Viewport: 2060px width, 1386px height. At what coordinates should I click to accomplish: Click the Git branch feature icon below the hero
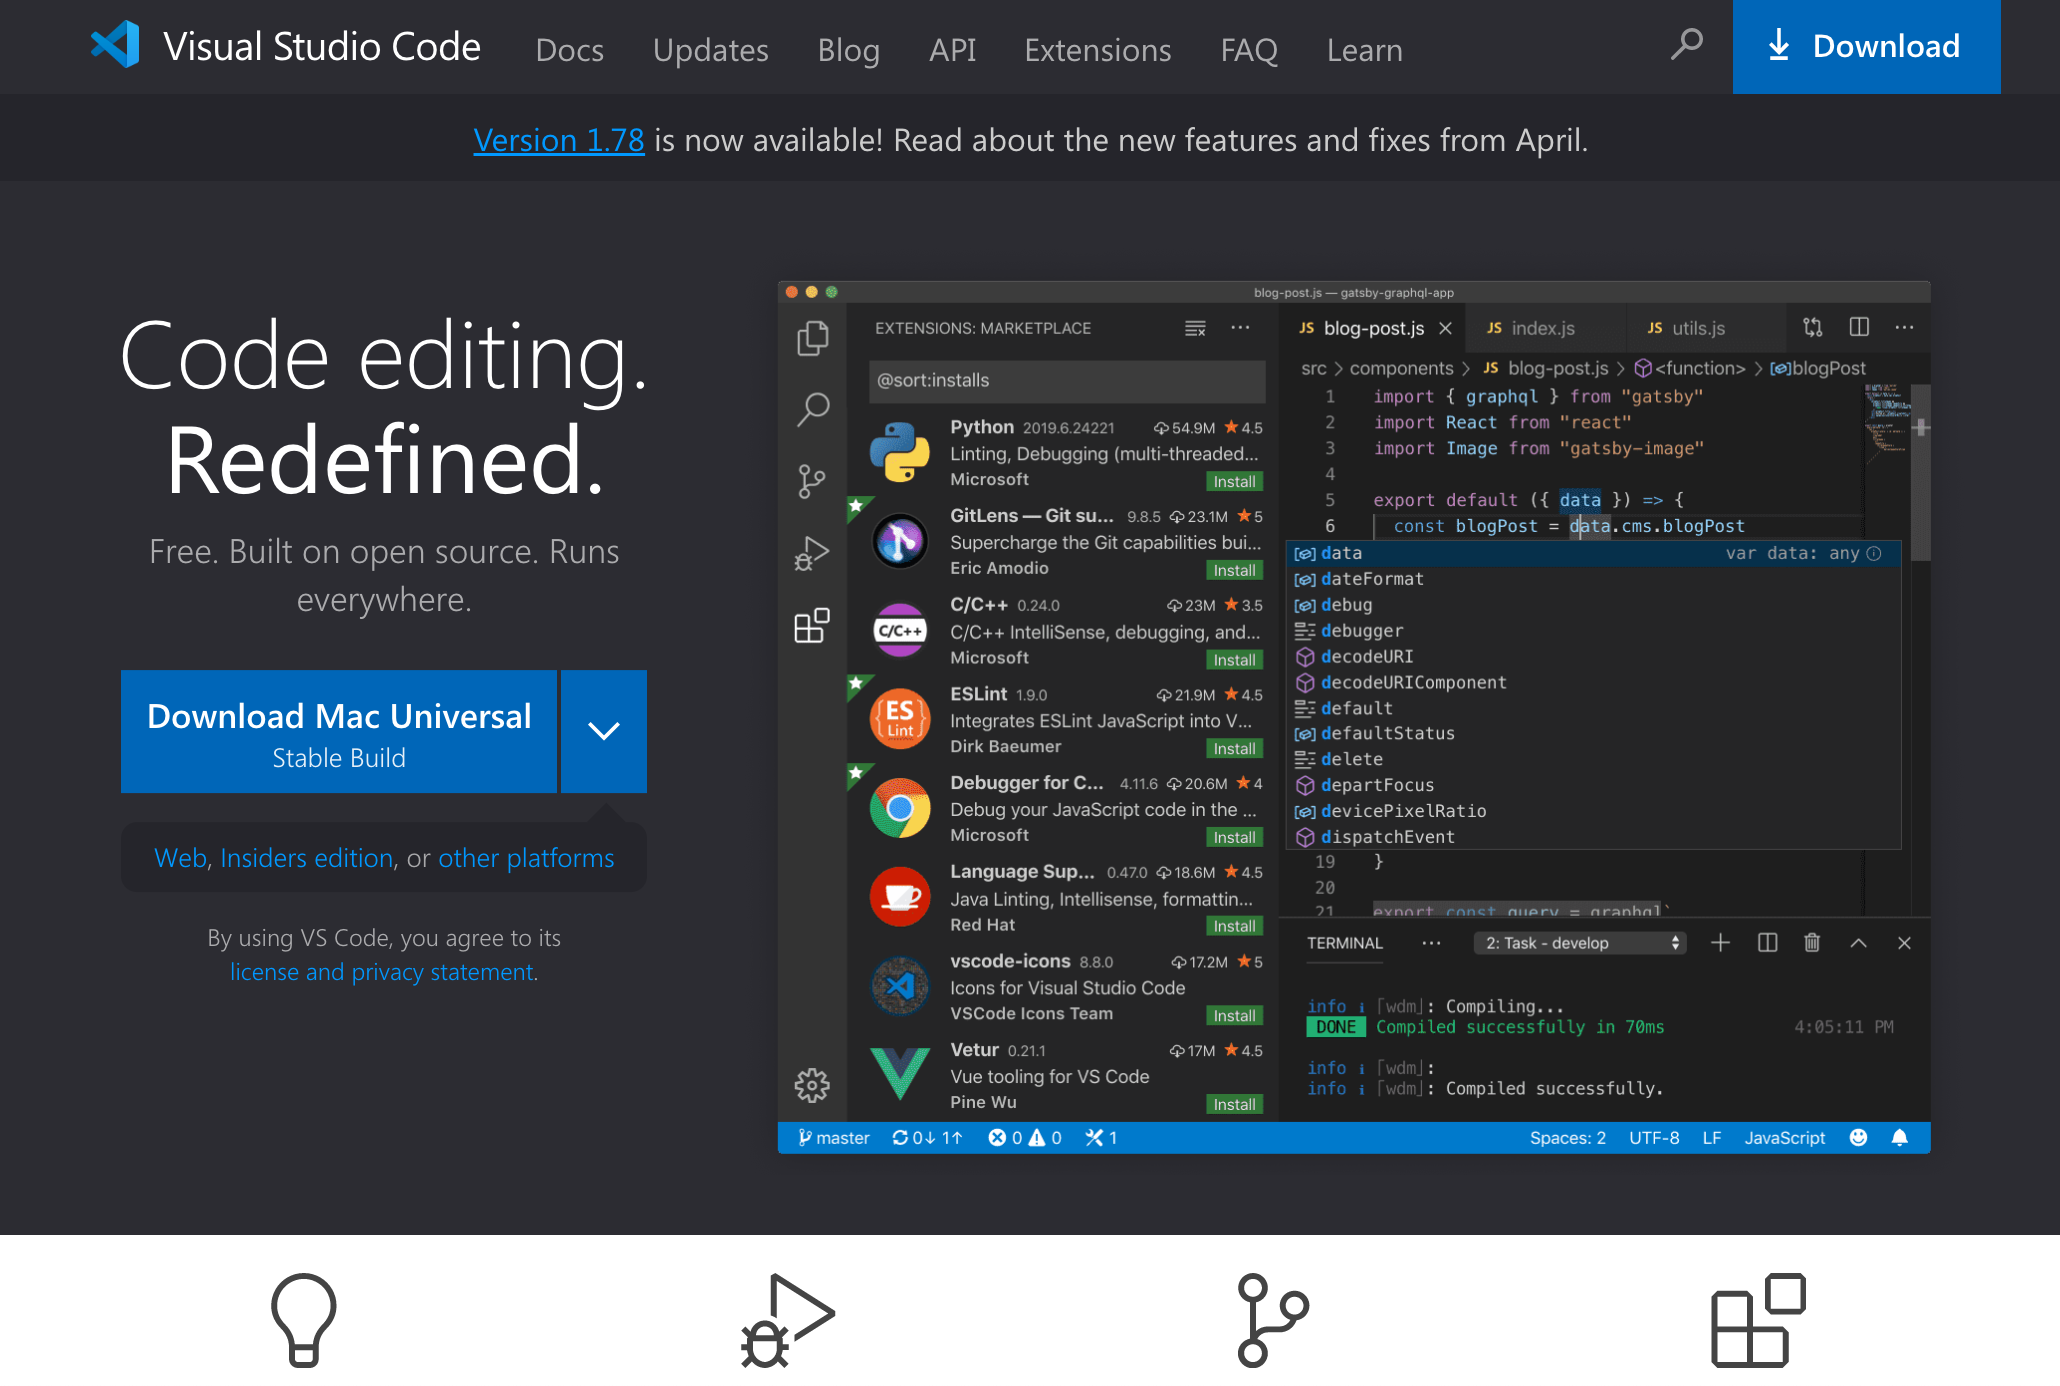pyautogui.click(x=1272, y=1320)
